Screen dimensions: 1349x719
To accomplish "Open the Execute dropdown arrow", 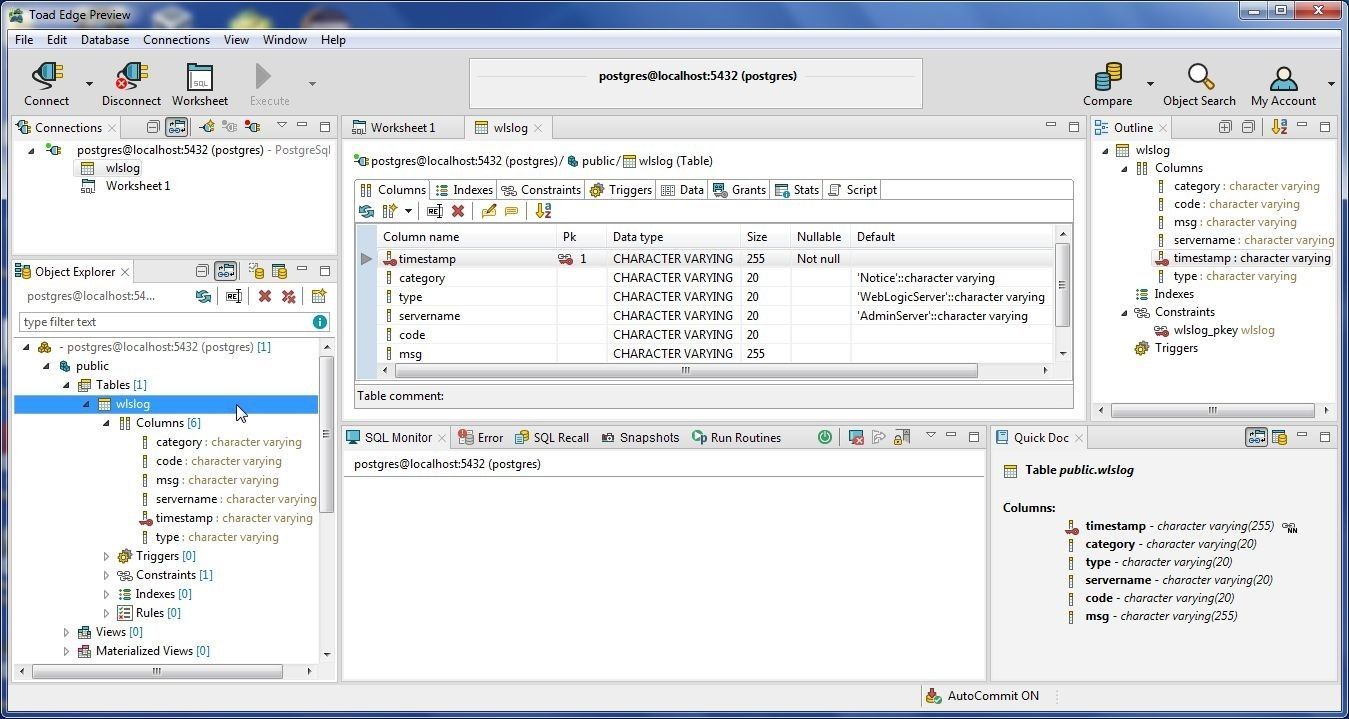I will (x=311, y=84).
